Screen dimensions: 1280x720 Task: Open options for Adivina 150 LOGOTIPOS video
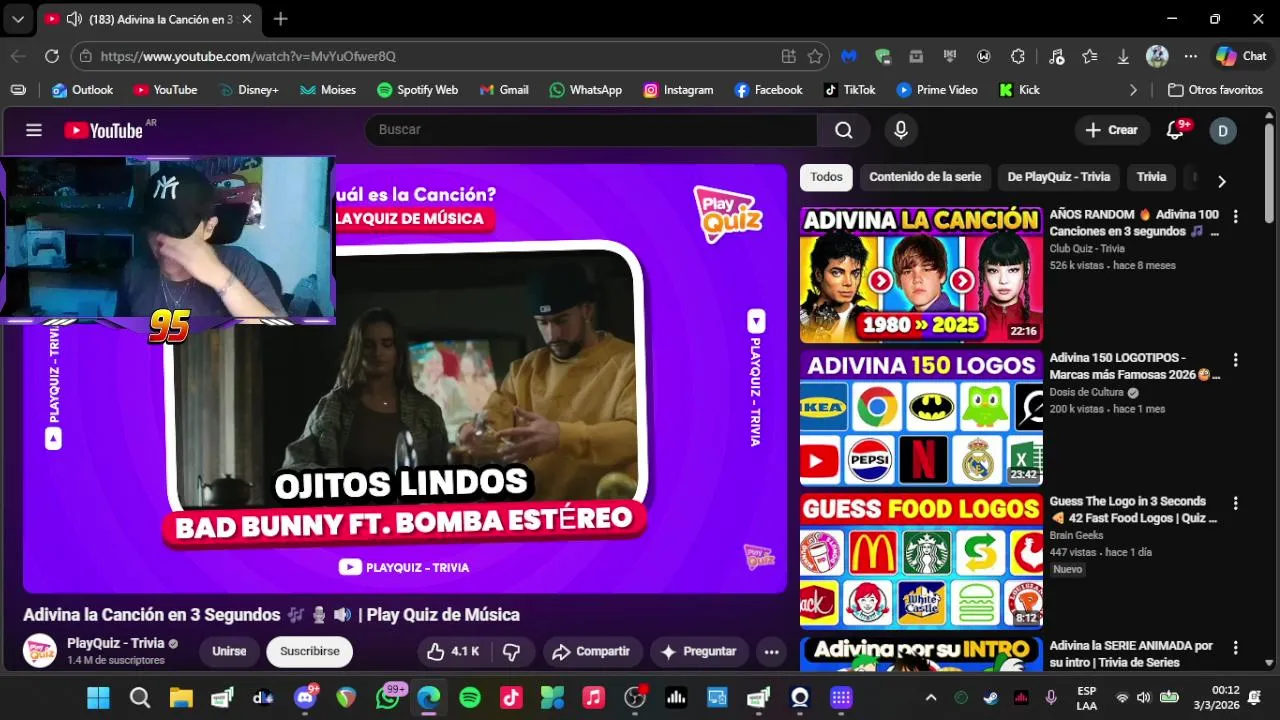click(x=1236, y=360)
